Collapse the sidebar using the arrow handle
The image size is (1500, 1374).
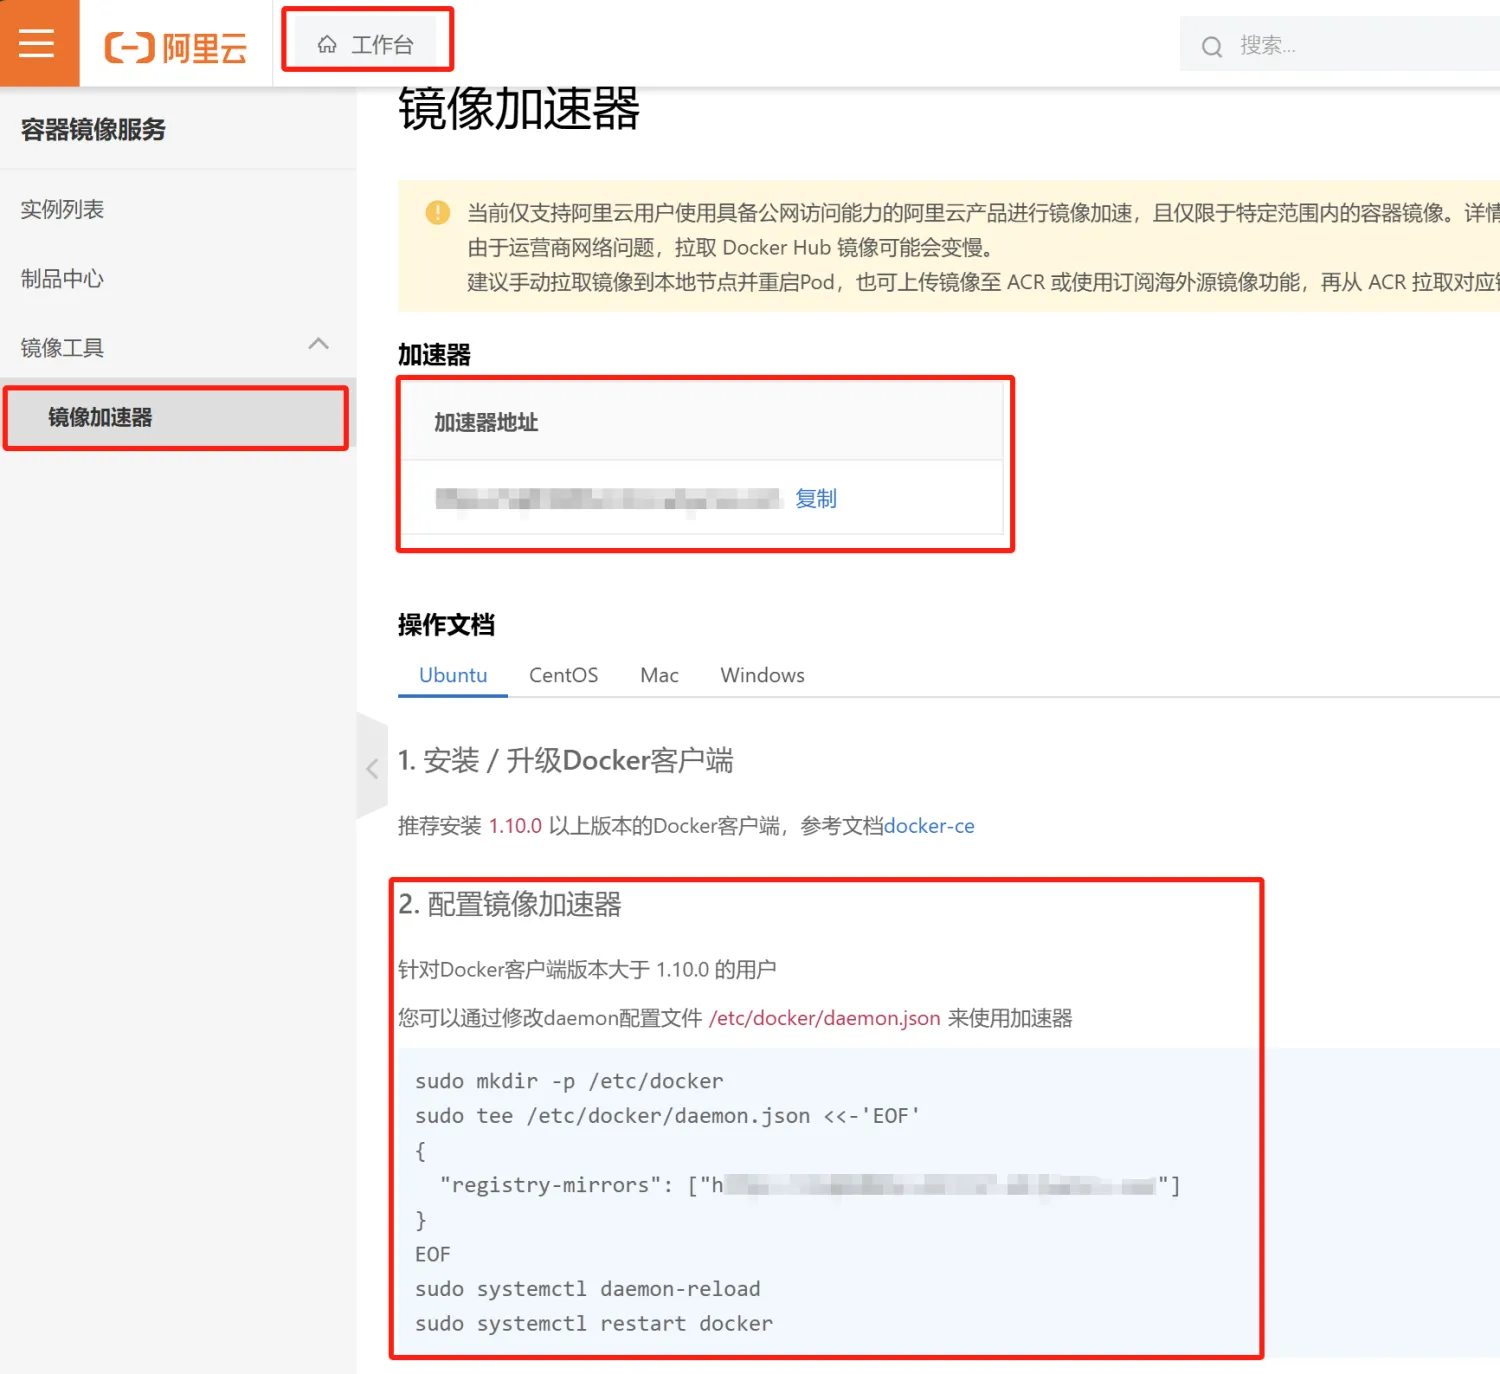(x=372, y=768)
